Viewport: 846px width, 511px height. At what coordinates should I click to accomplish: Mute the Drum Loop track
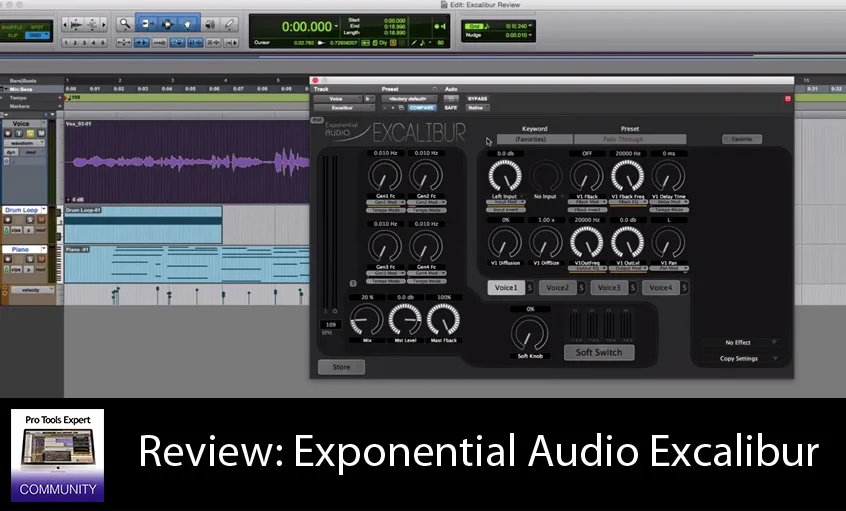(41, 220)
